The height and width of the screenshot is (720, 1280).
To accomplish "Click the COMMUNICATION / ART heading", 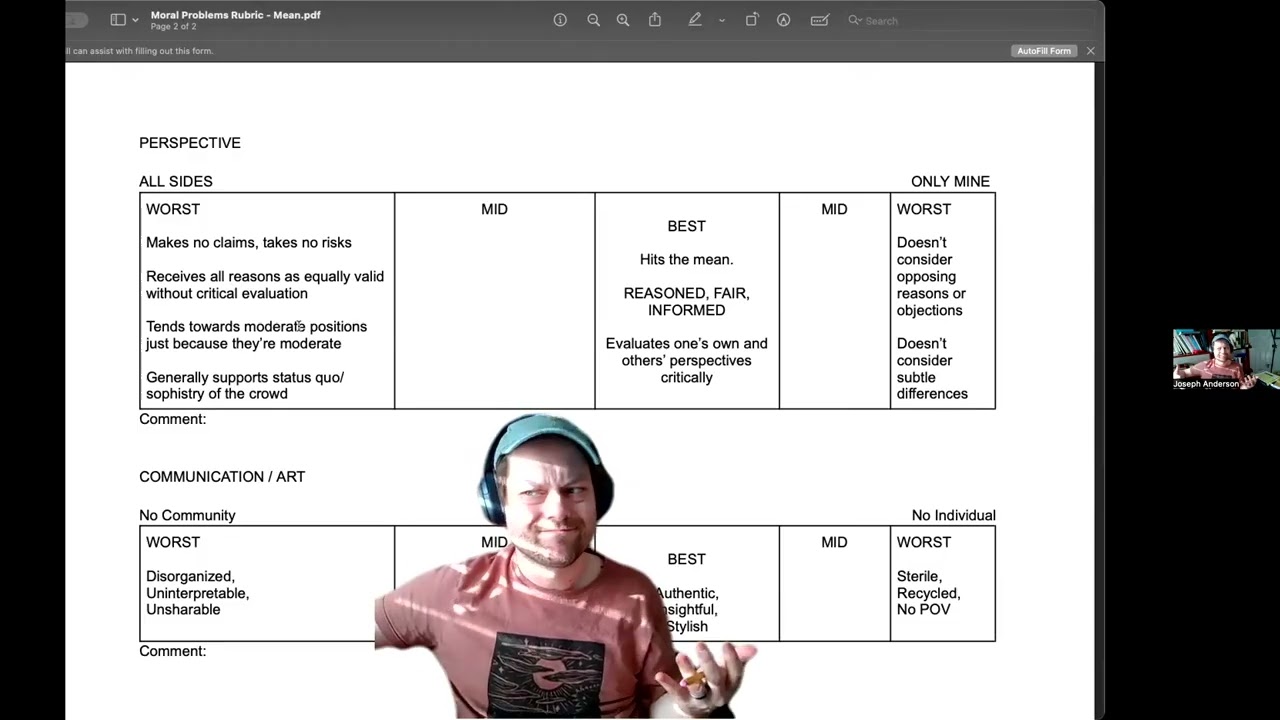I will click(x=222, y=477).
